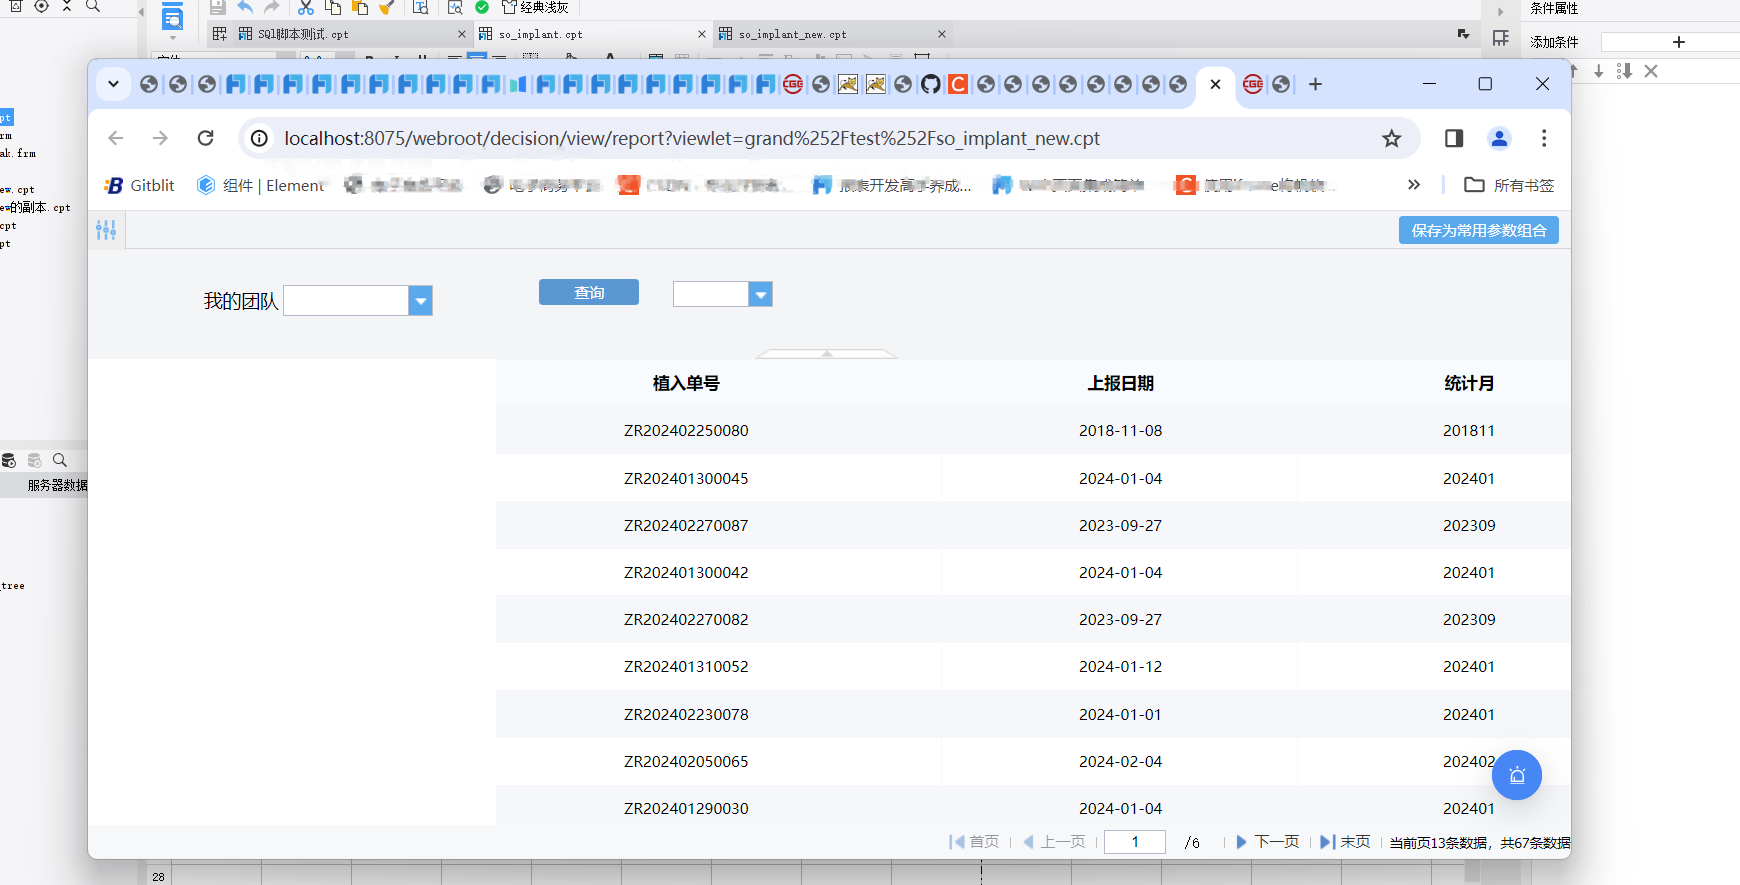Open the designer tab list dropdown arrow
The height and width of the screenshot is (885, 1740).
[1464, 34]
